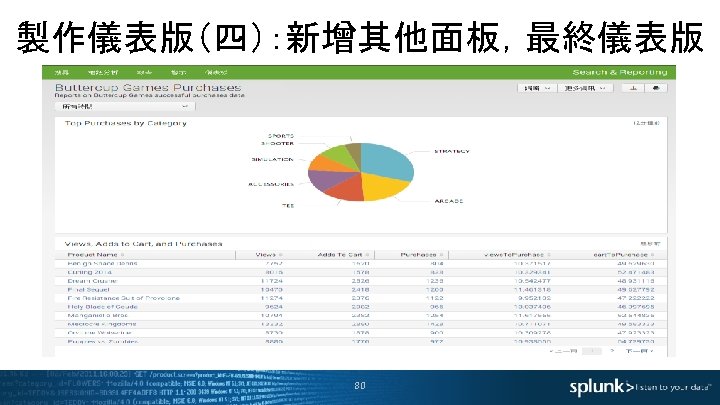Click Views value 11724
This screenshot has height=405, width=720.
271,281
